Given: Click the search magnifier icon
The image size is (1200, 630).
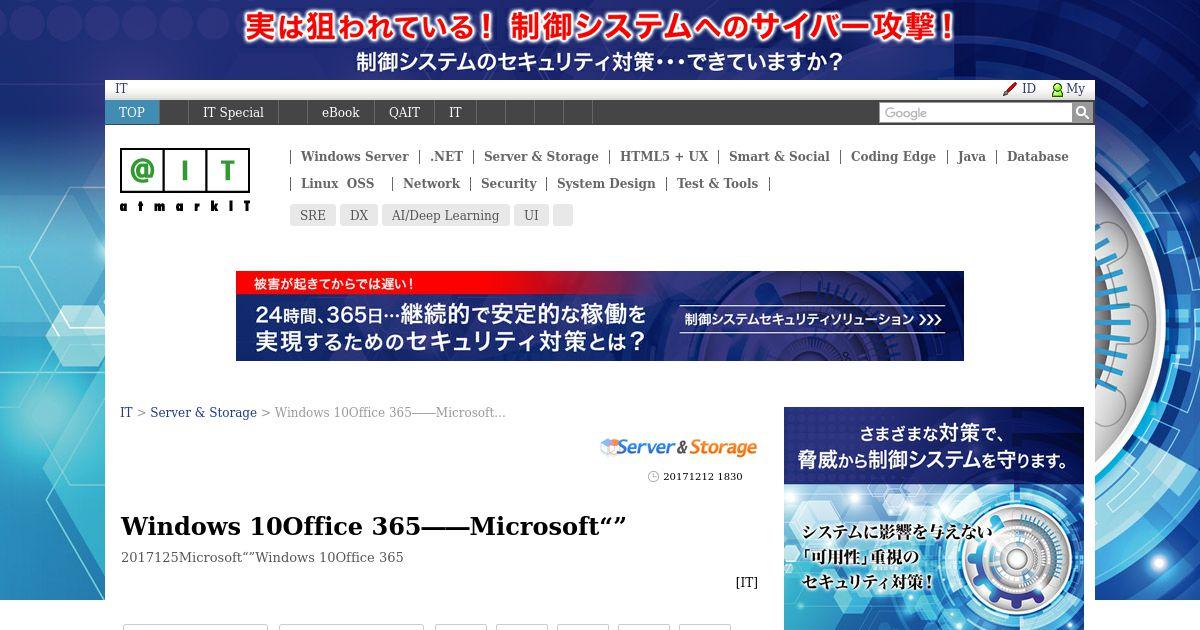Looking at the screenshot, I should pyautogui.click(x=1082, y=113).
